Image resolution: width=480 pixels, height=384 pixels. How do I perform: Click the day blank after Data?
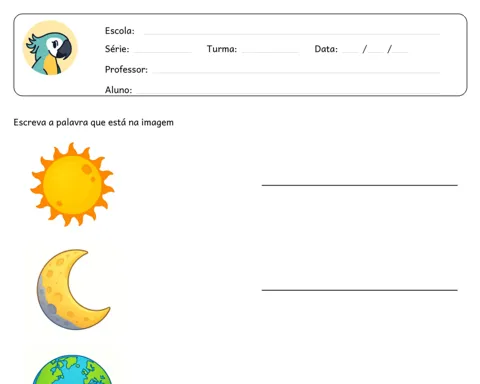(350, 52)
